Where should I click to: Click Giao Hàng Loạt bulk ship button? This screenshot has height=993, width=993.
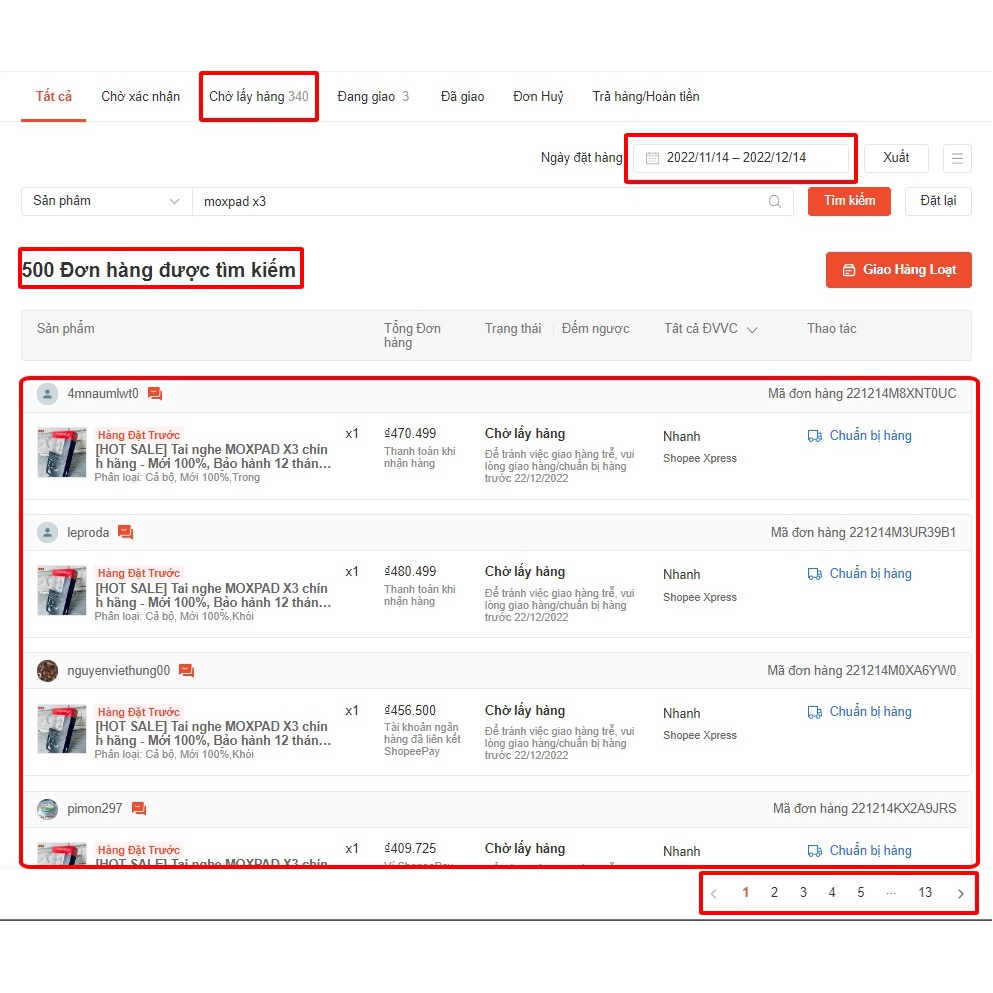coord(899,270)
